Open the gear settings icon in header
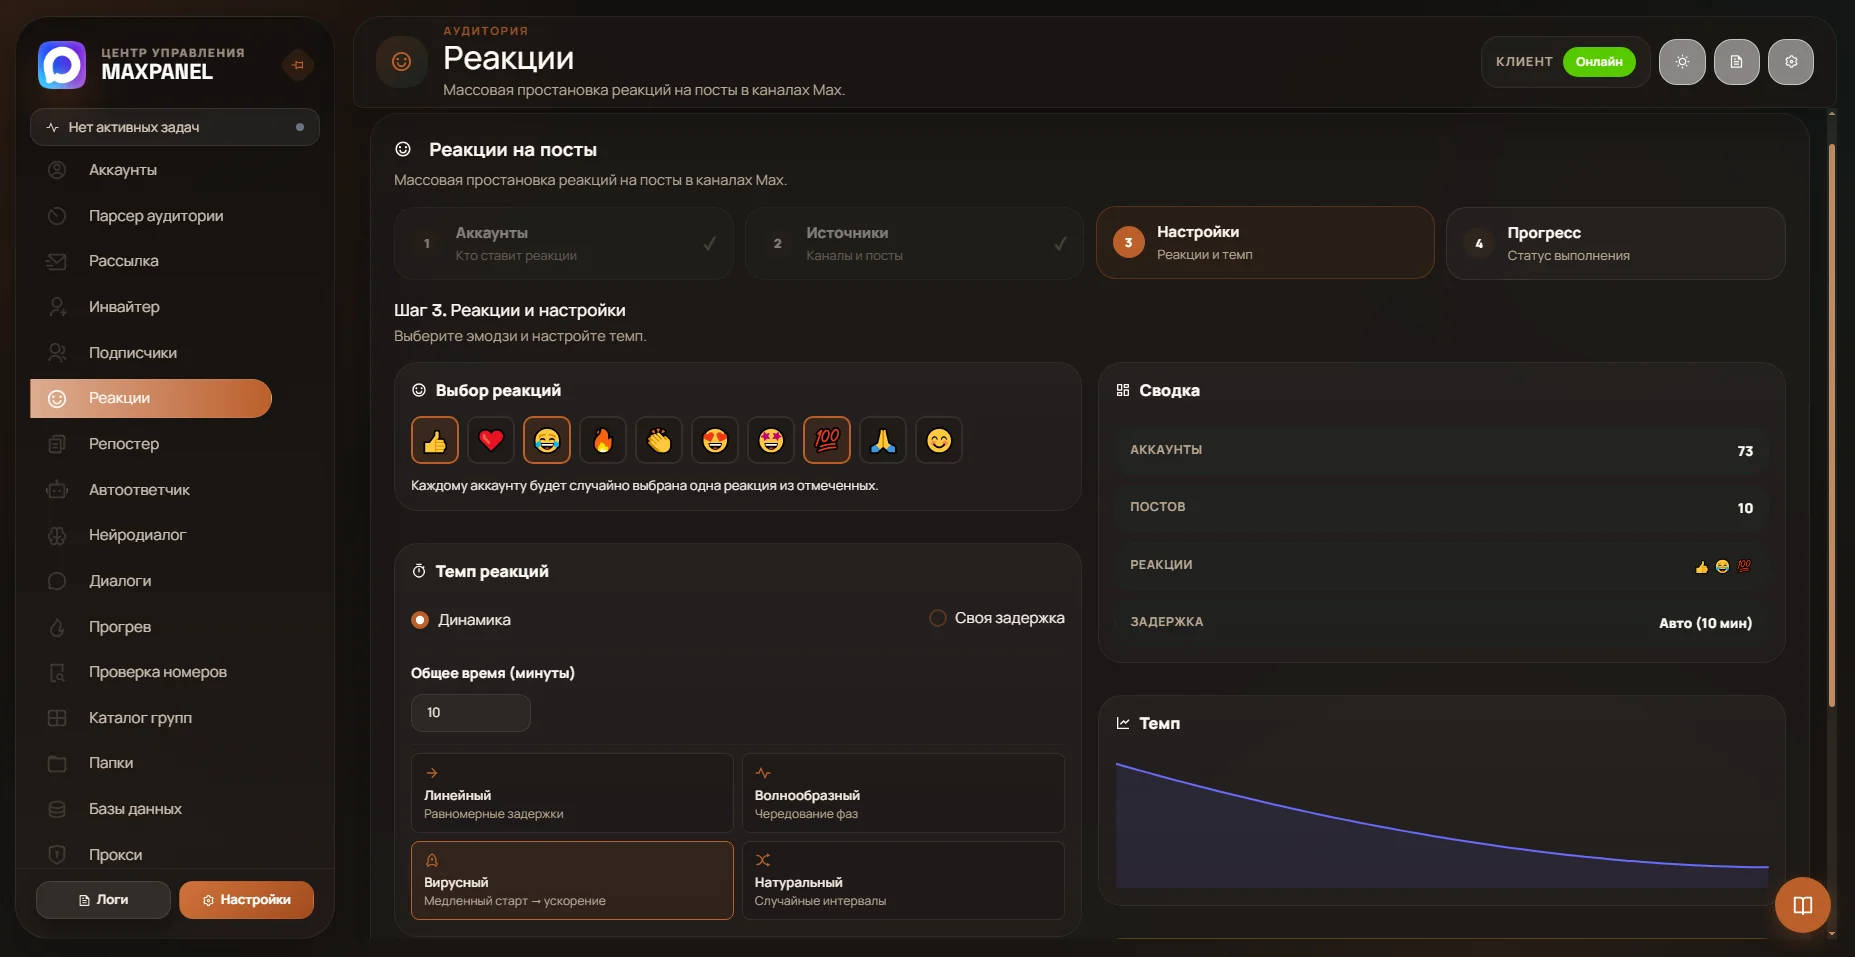 tap(1791, 62)
